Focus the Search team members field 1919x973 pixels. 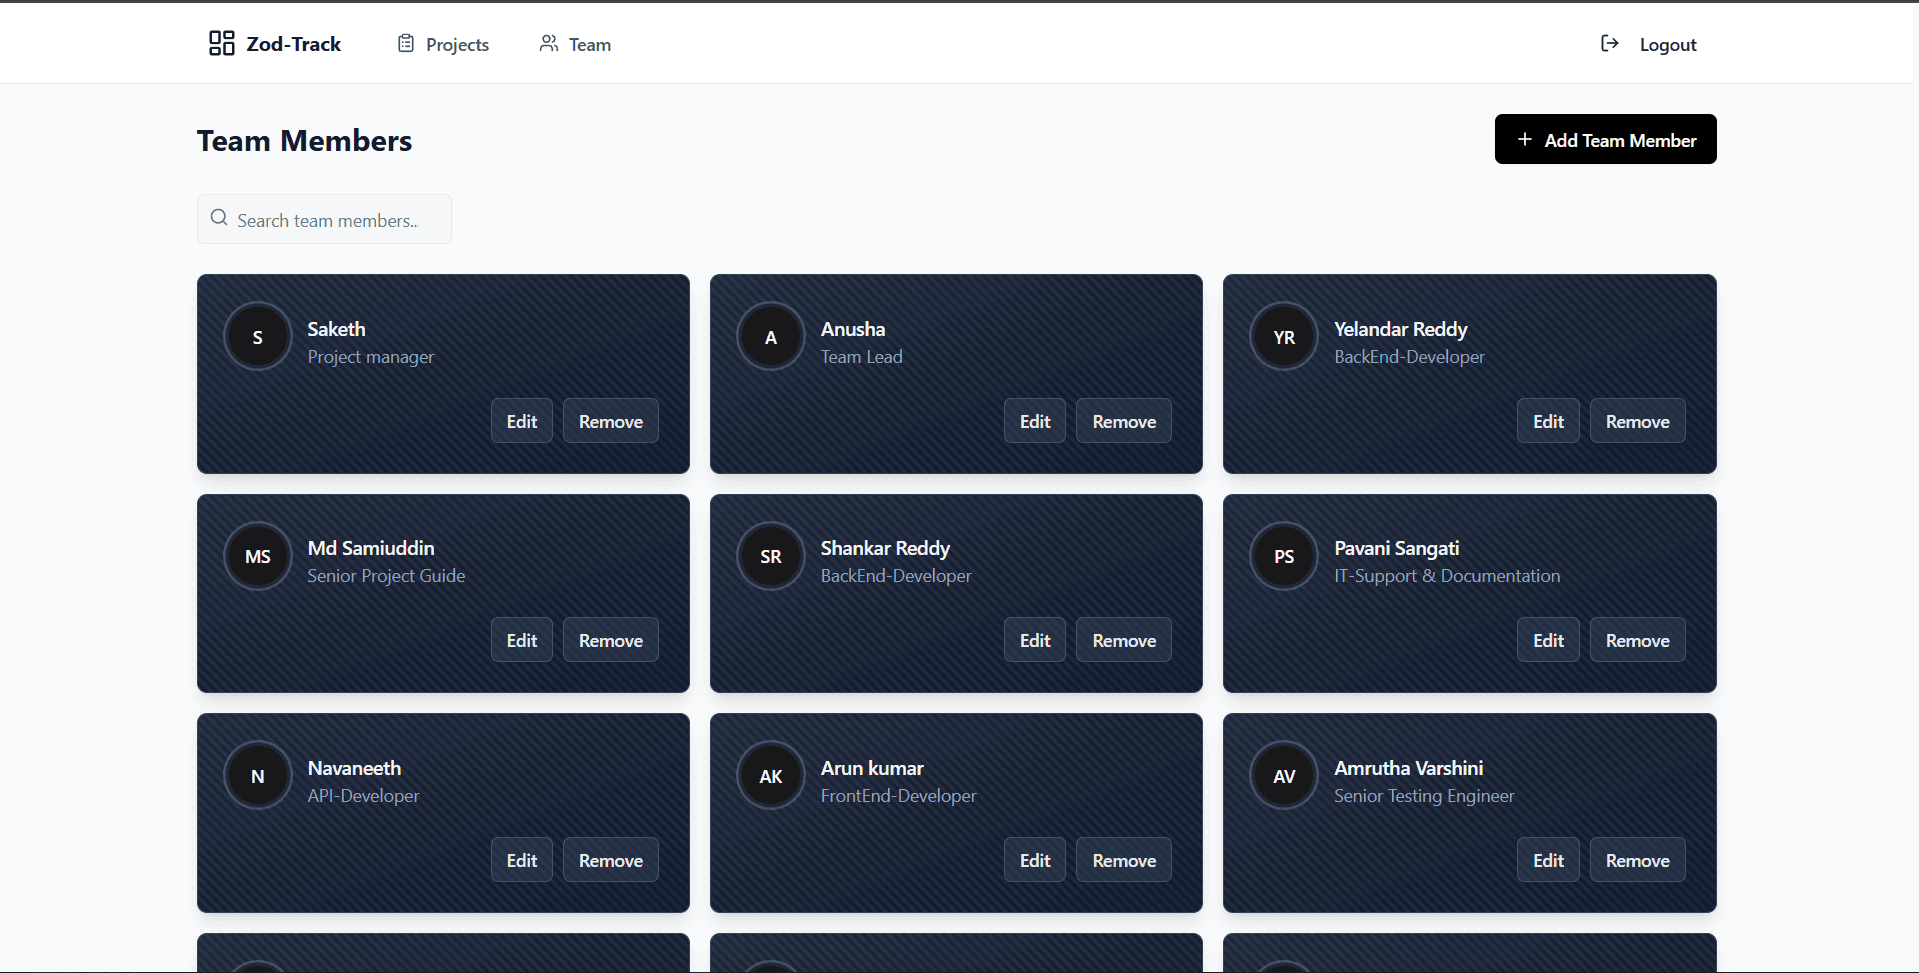pyautogui.click(x=324, y=219)
